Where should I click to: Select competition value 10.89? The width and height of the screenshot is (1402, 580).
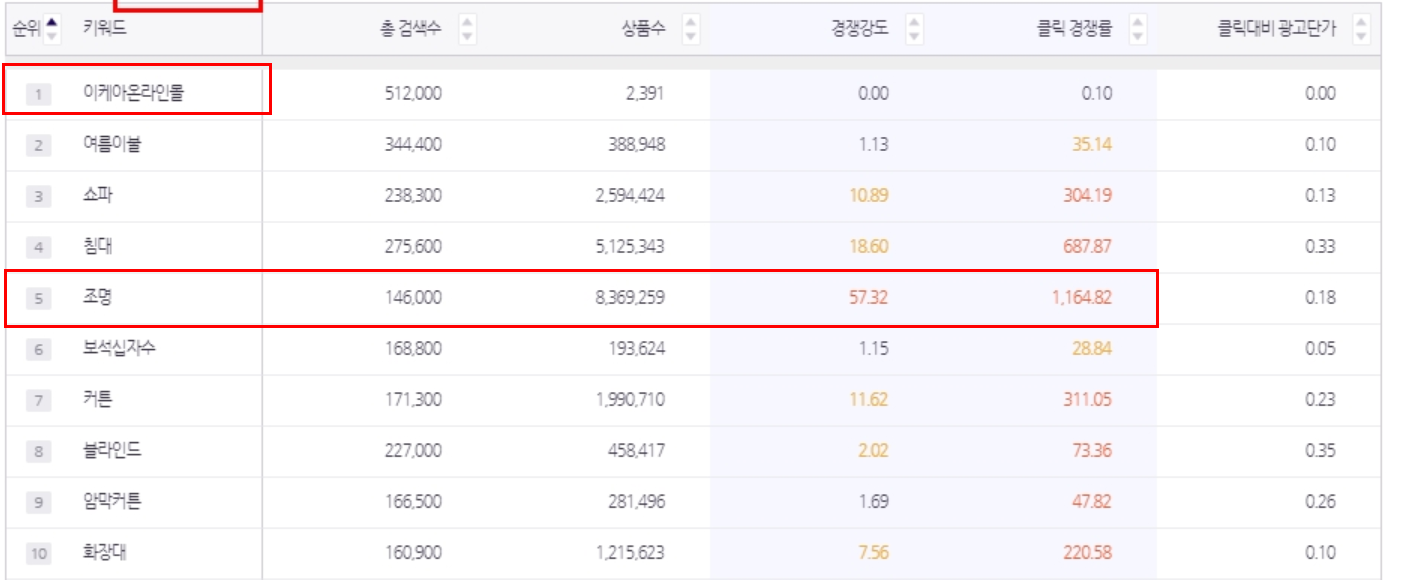click(x=869, y=196)
